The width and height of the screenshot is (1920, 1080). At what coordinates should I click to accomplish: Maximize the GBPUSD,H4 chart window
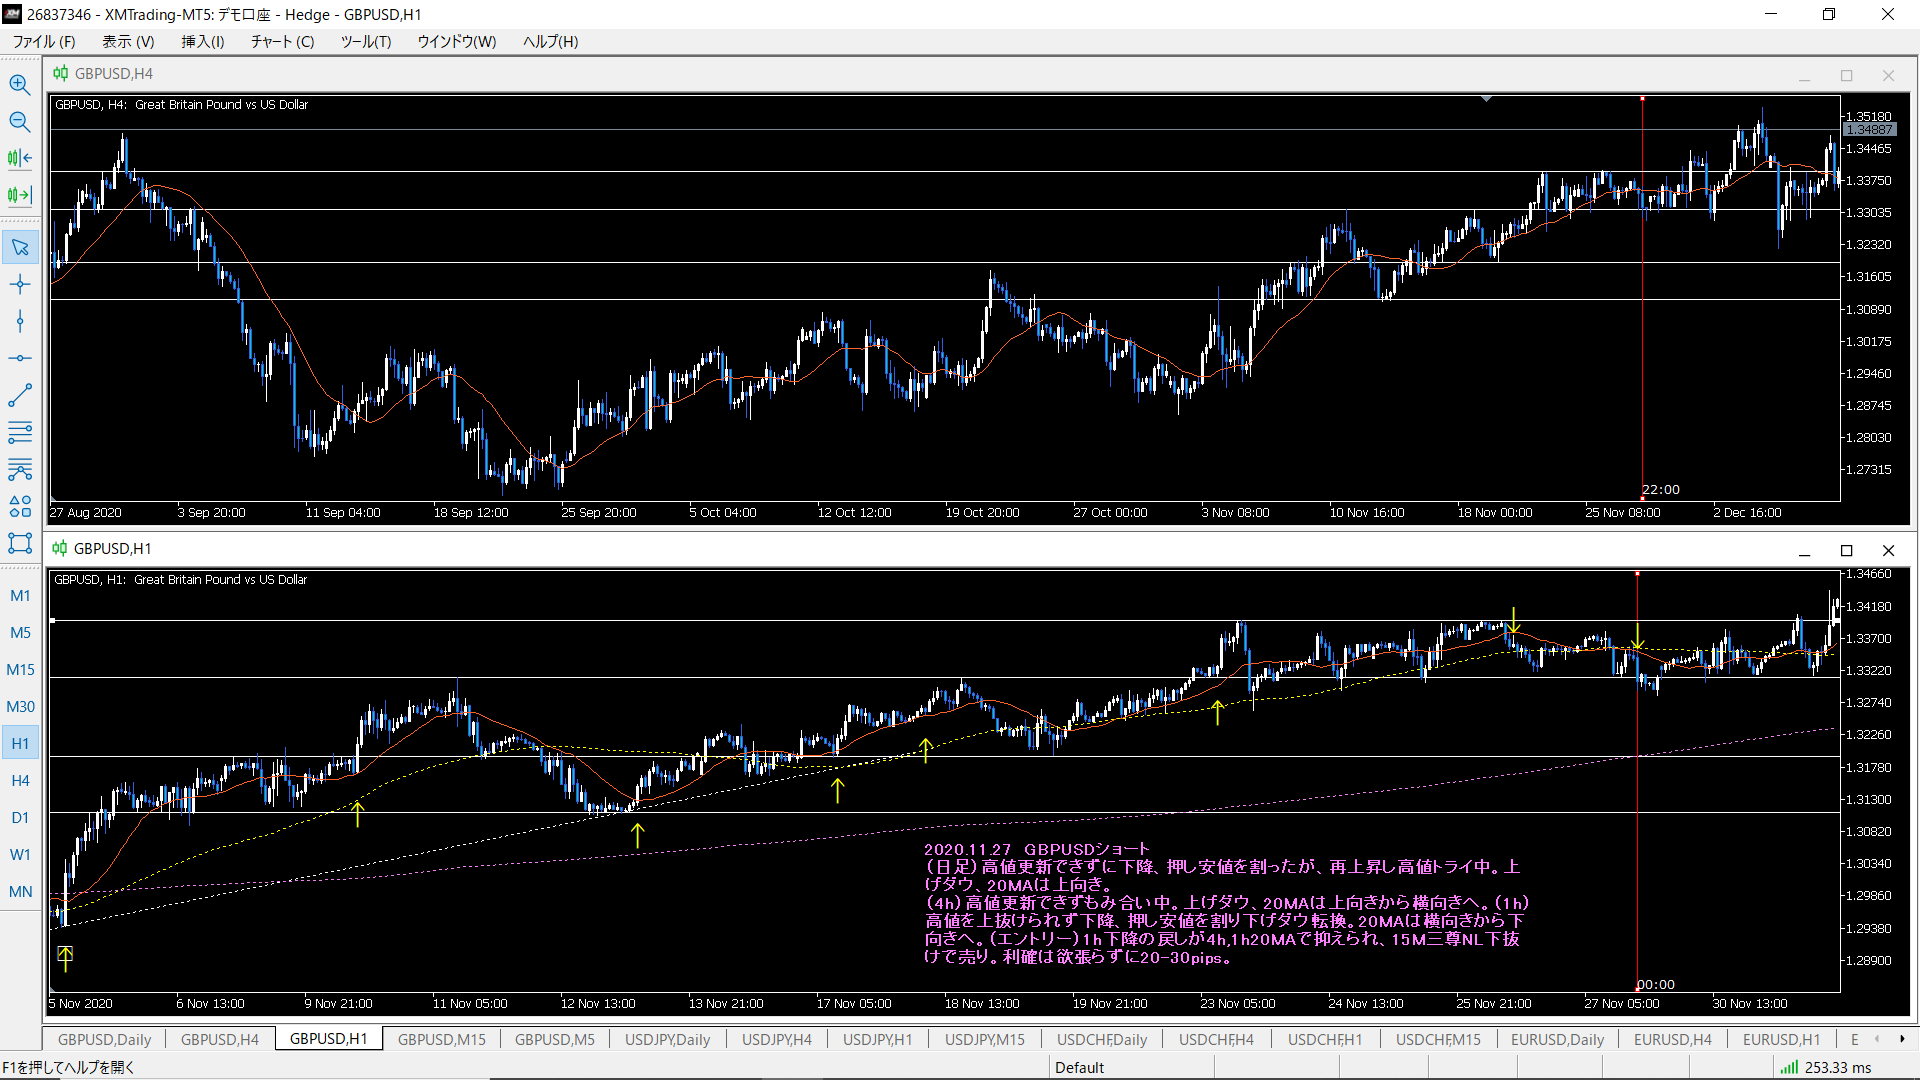tap(1847, 76)
